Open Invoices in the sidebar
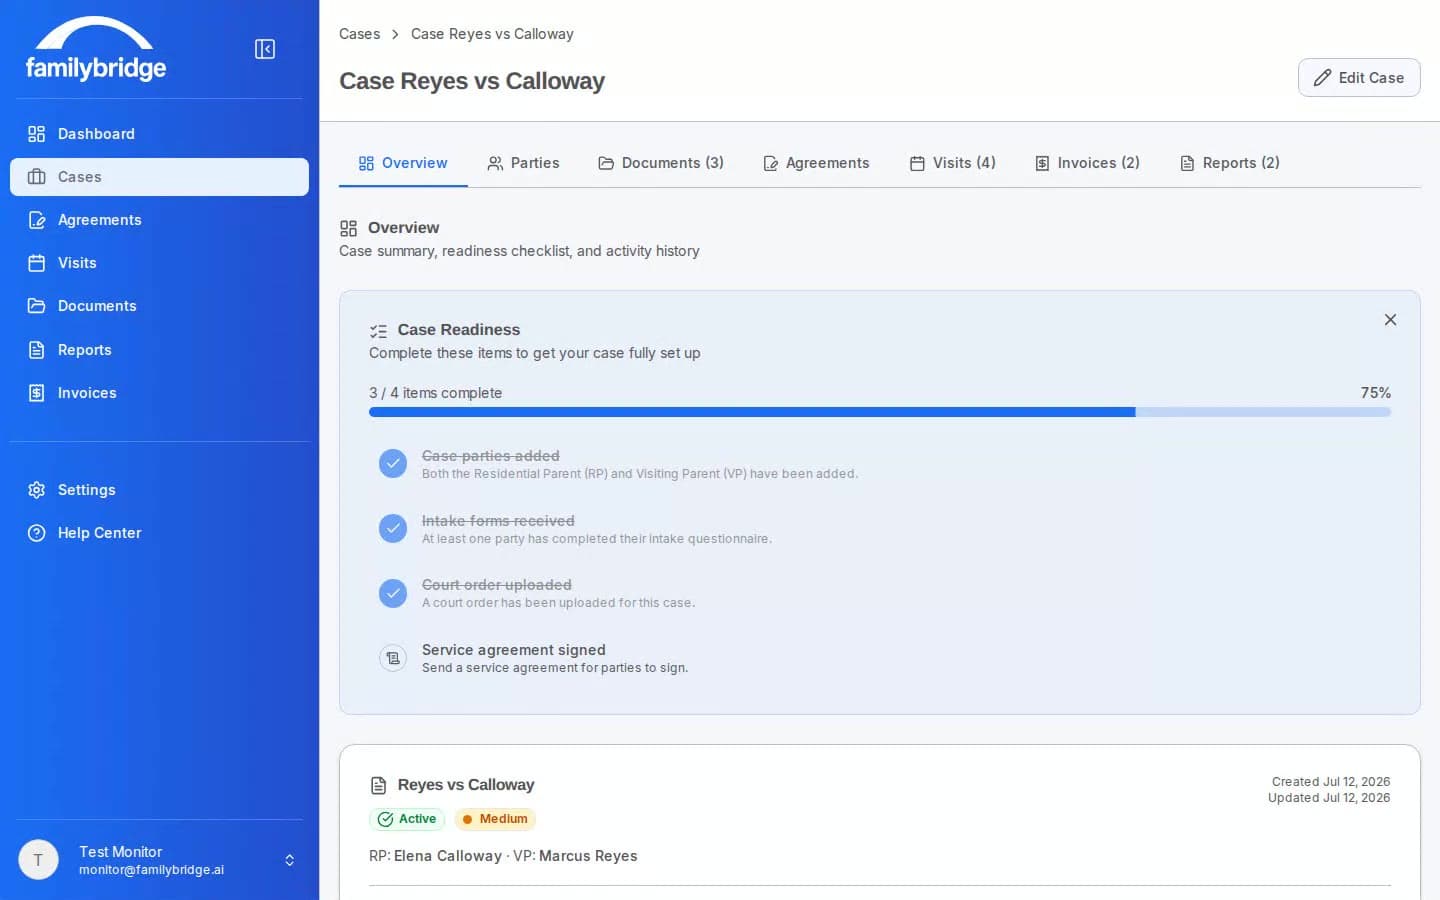Image resolution: width=1440 pixels, height=900 pixels. (x=159, y=393)
